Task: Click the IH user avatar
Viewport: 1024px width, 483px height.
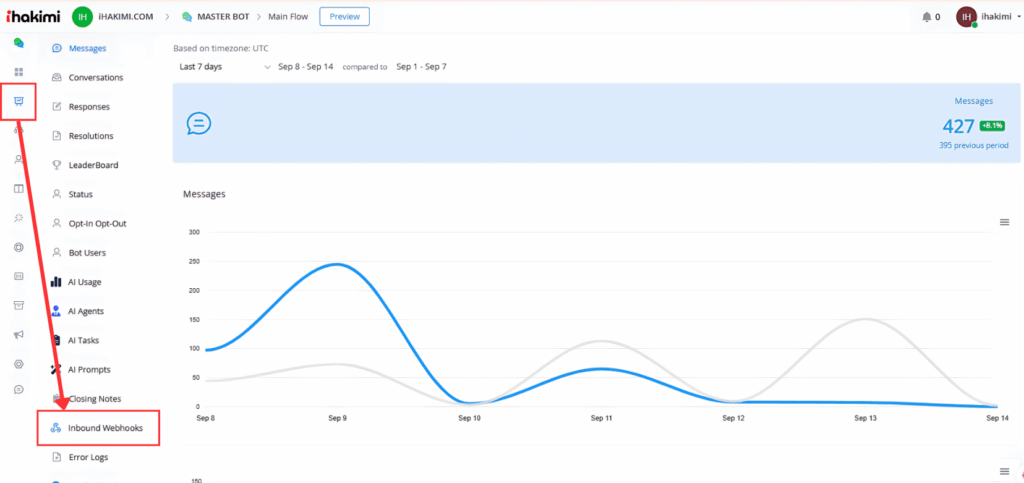Action: (966, 17)
